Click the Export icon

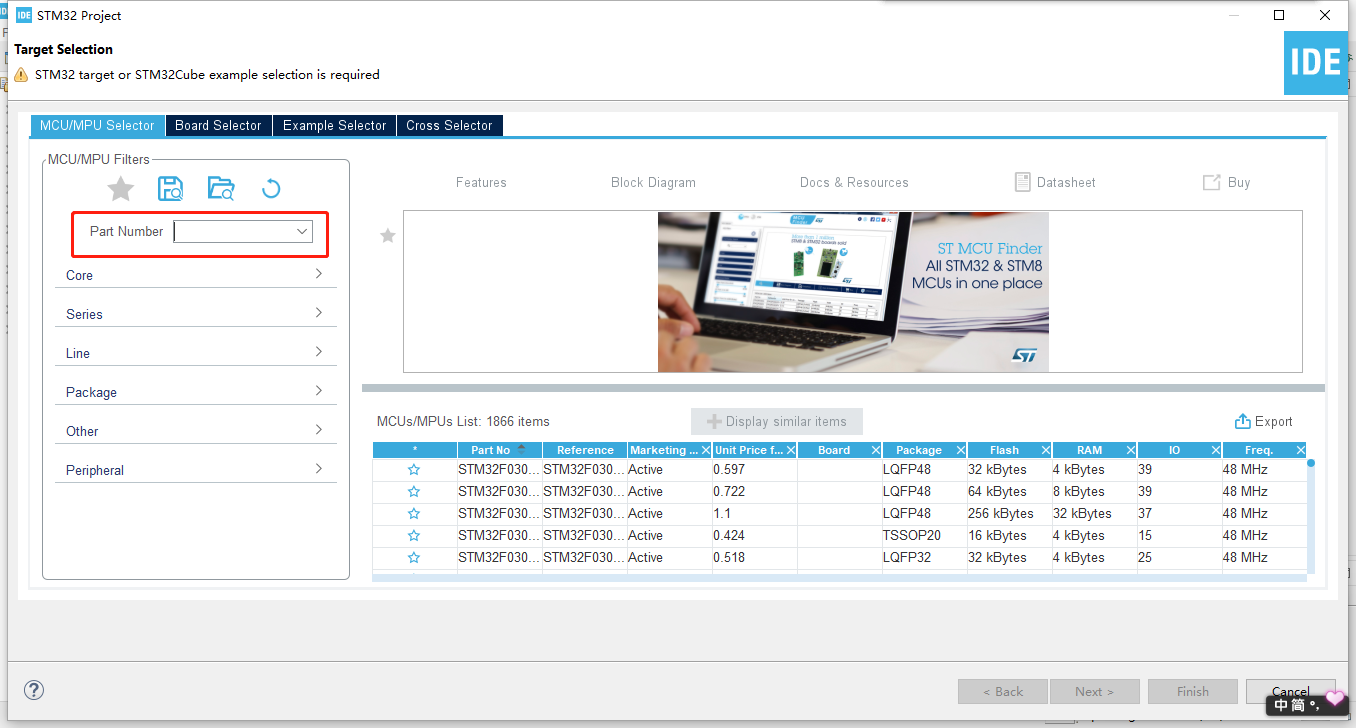click(x=1243, y=421)
